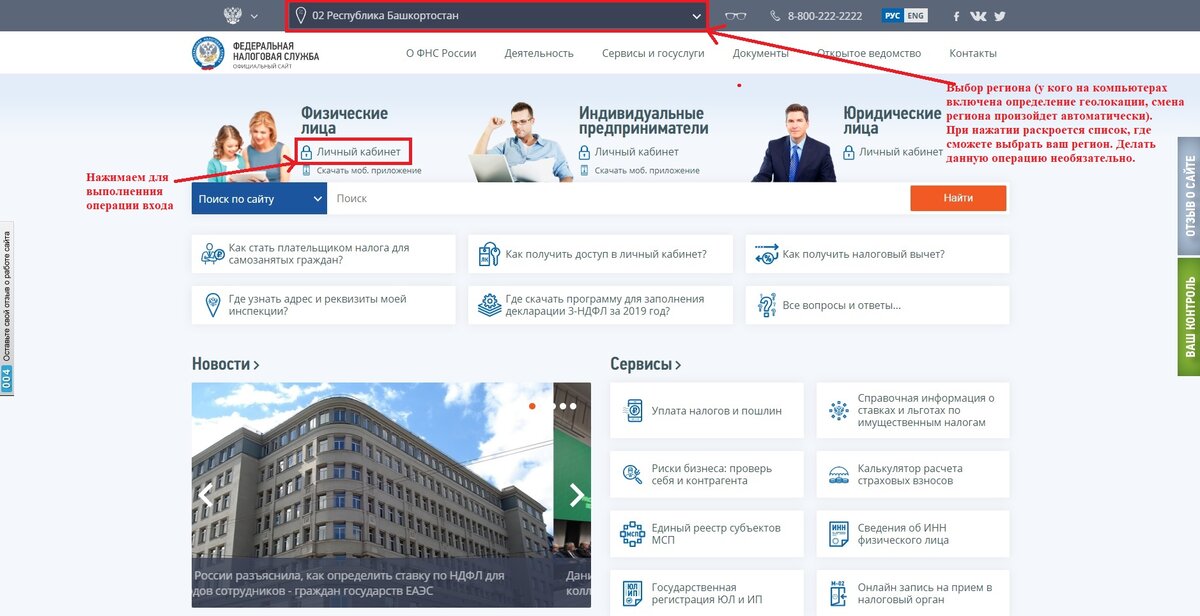
Task: Click 'Скачать моб. приложение' under Физические лица
Action: tap(369, 170)
